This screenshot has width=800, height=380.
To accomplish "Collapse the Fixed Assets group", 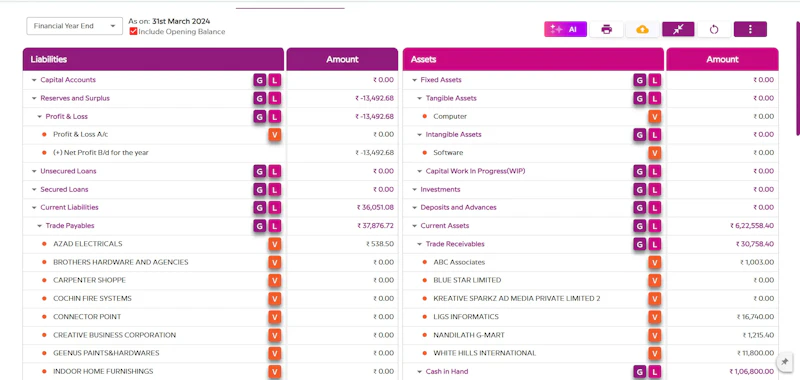I will pyautogui.click(x=414, y=80).
